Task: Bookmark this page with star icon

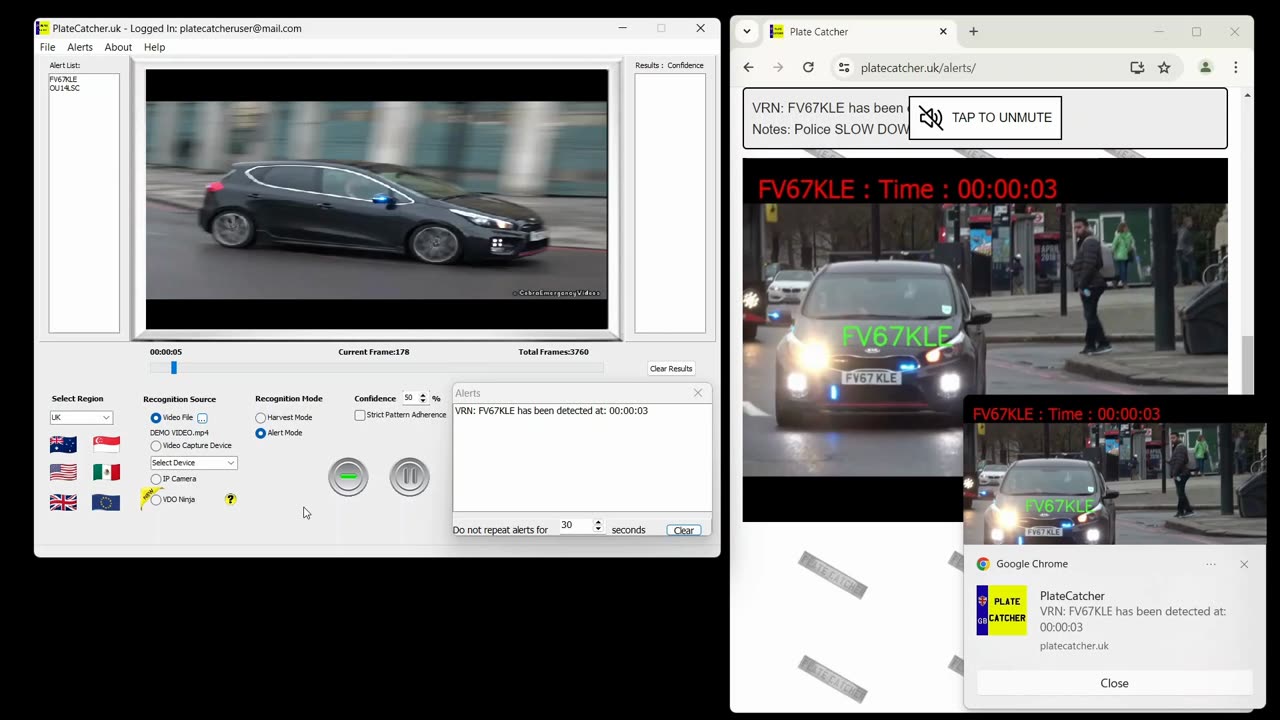Action: (x=1164, y=67)
